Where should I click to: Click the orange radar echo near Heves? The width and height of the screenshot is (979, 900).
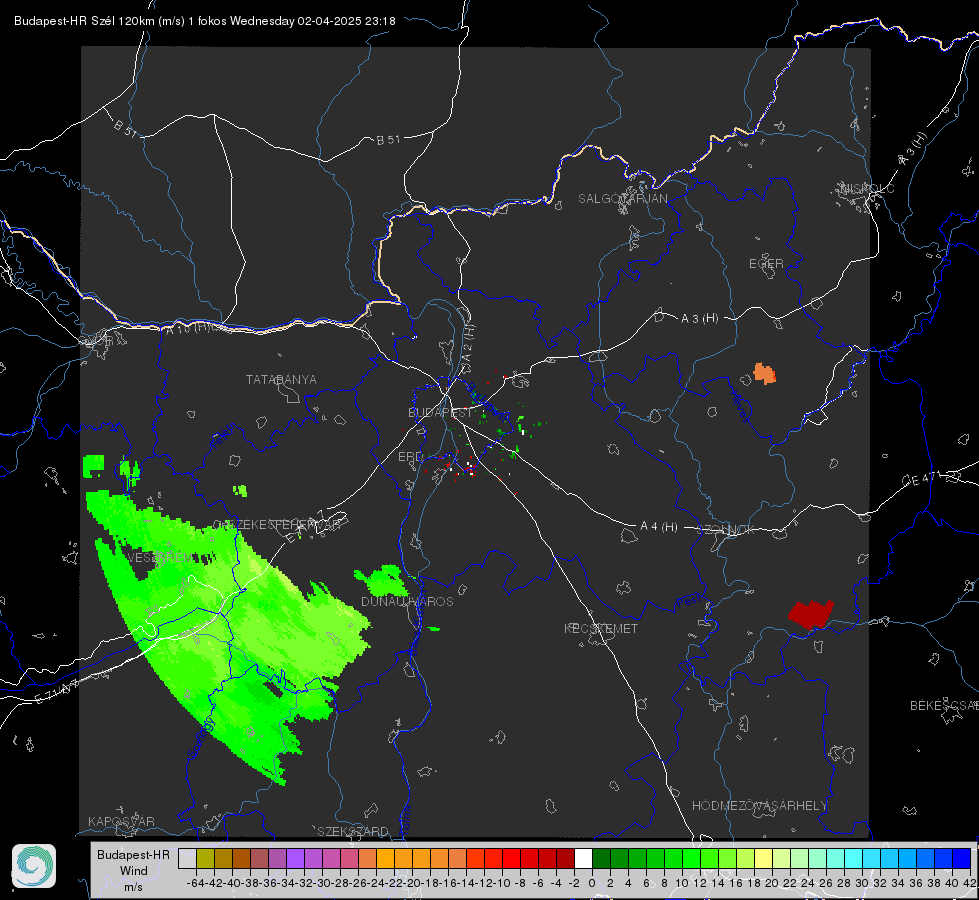coord(764,373)
